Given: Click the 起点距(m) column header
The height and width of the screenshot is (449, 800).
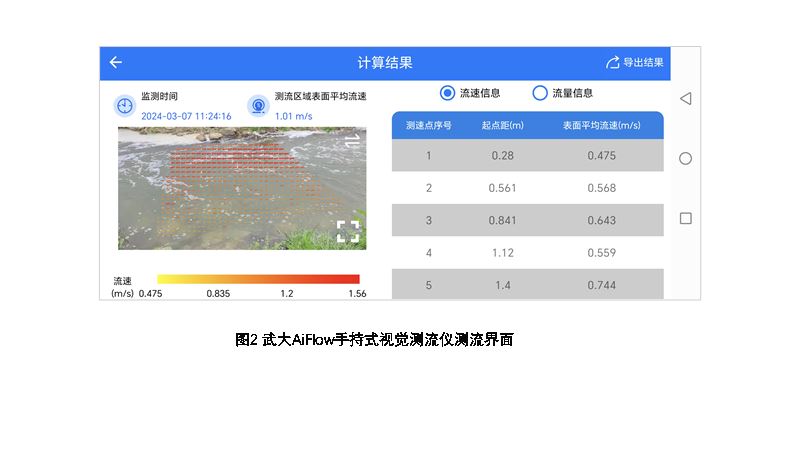Looking at the screenshot, I should (502, 125).
